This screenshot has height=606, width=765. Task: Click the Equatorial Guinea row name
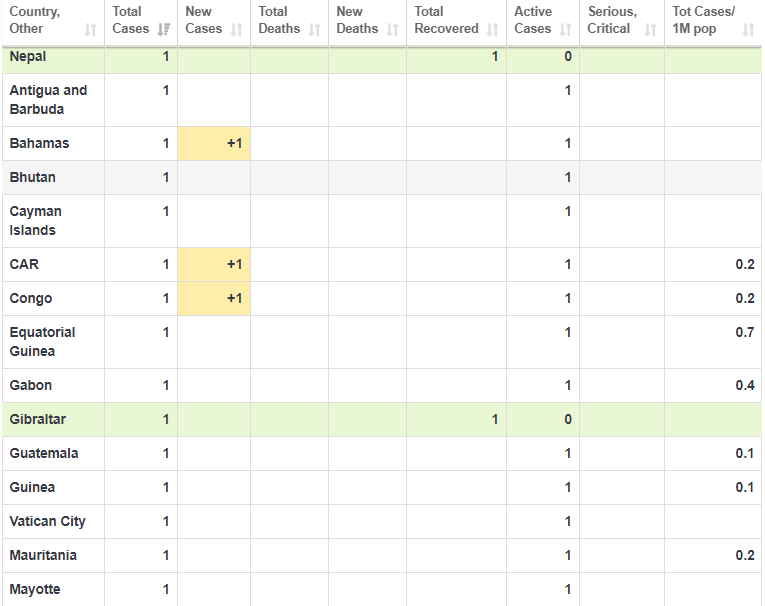point(42,342)
